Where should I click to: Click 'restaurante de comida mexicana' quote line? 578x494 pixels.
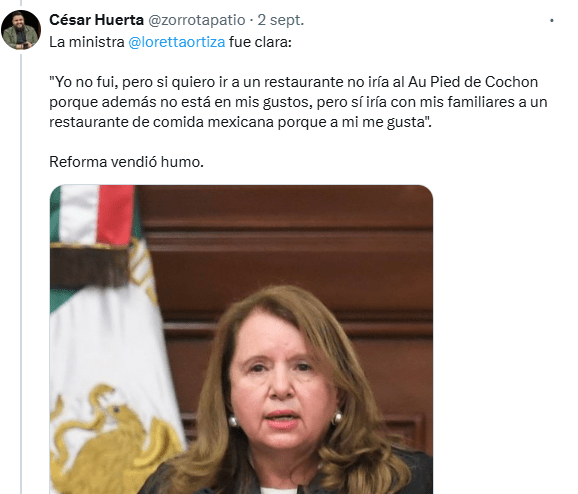coord(240,122)
